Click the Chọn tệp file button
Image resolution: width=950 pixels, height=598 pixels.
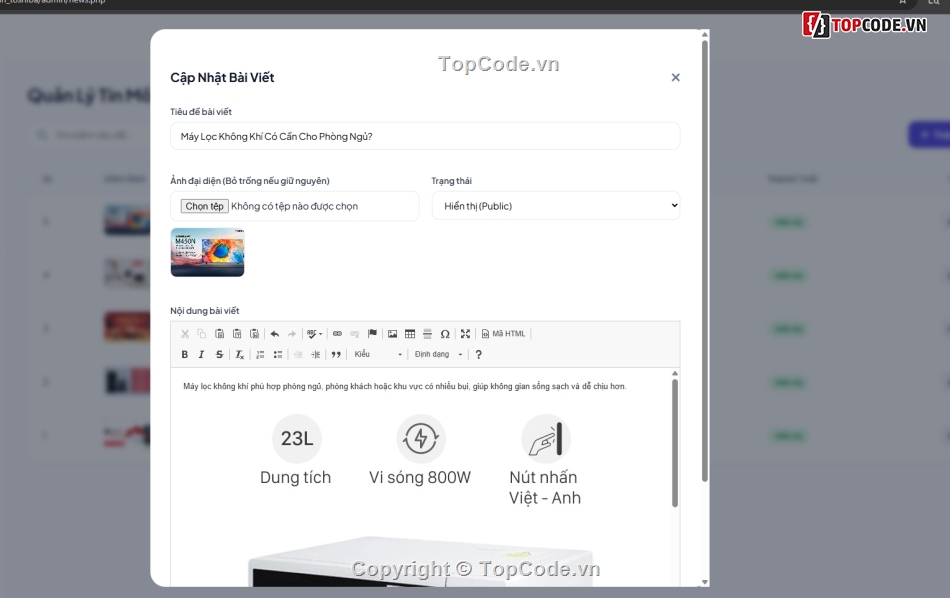[205, 206]
